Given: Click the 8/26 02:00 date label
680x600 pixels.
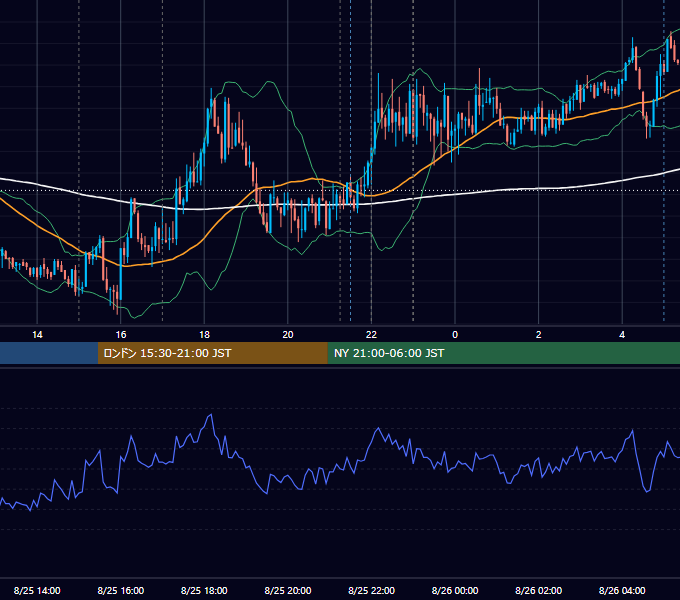Looking at the screenshot, I should coord(539,590).
